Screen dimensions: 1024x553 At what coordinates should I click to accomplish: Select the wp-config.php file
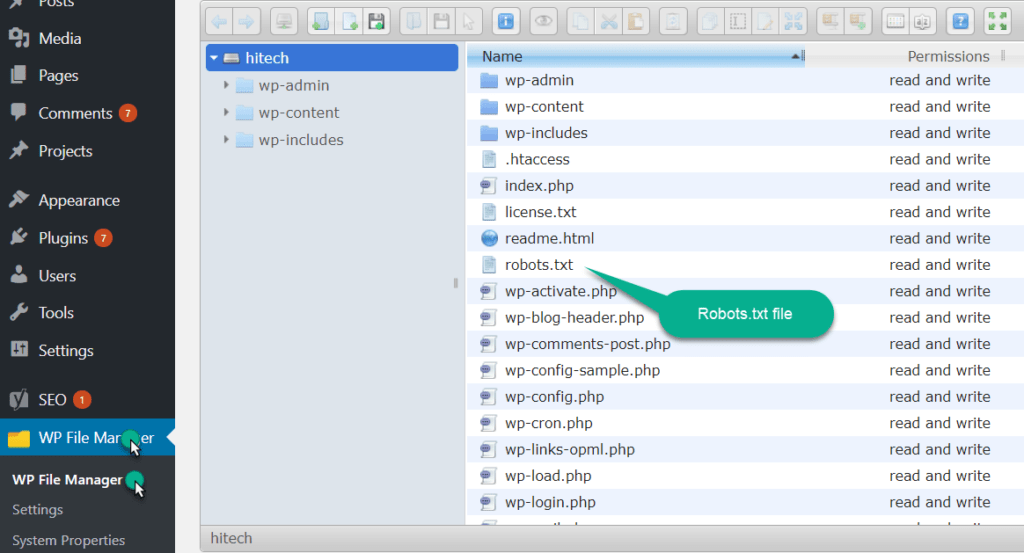click(745, 397)
